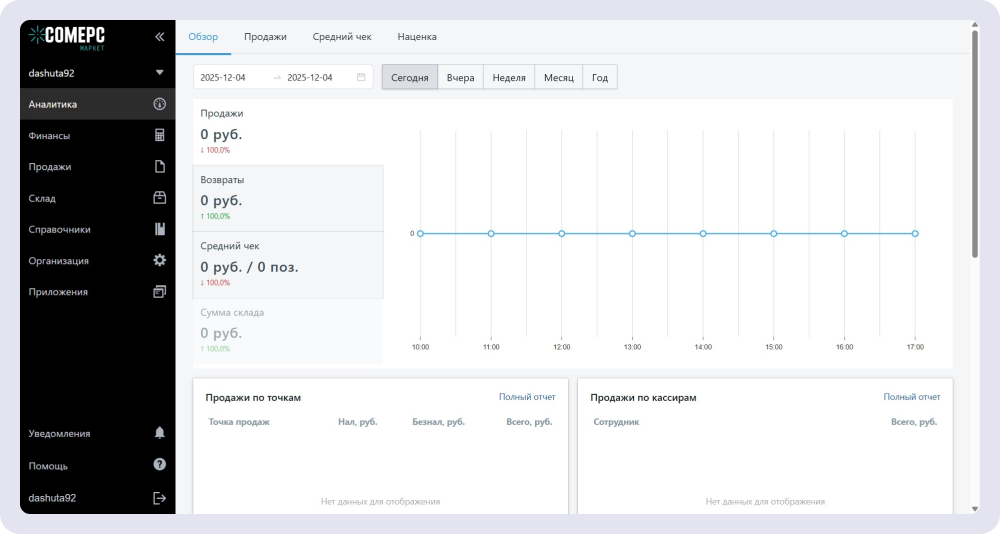Select the Неделя period toggle
This screenshot has height=534, width=1000.
[x=509, y=77]
